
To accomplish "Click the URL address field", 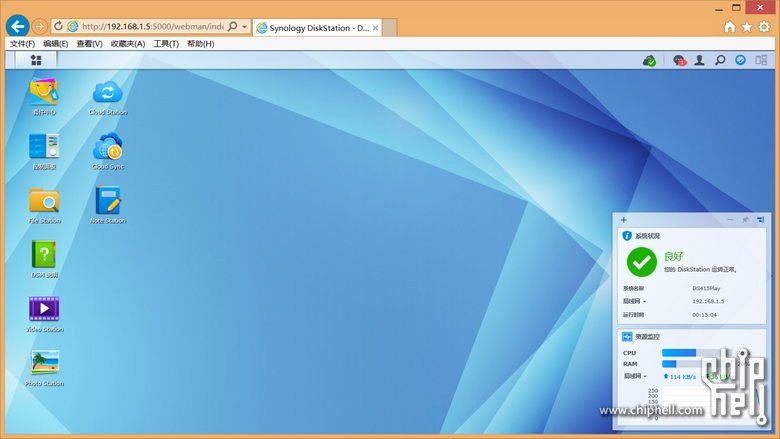I will [152, 26].
